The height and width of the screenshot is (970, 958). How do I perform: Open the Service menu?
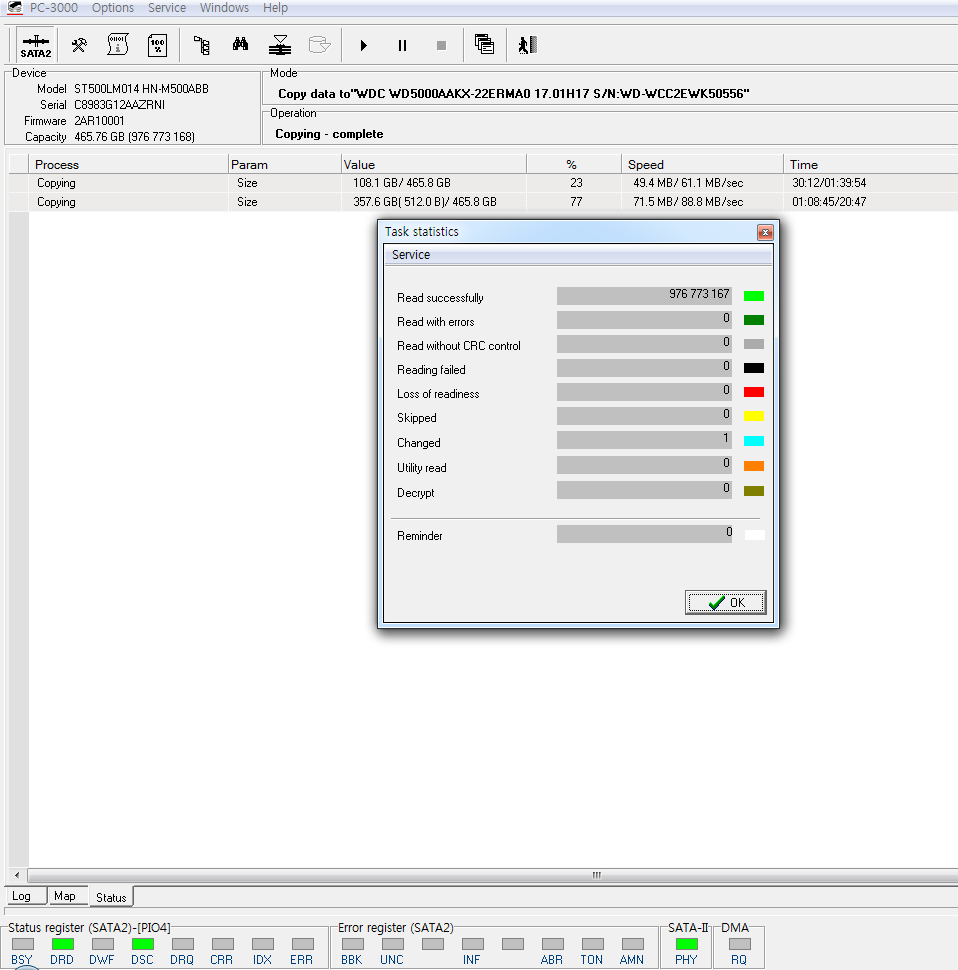(167, 8)
